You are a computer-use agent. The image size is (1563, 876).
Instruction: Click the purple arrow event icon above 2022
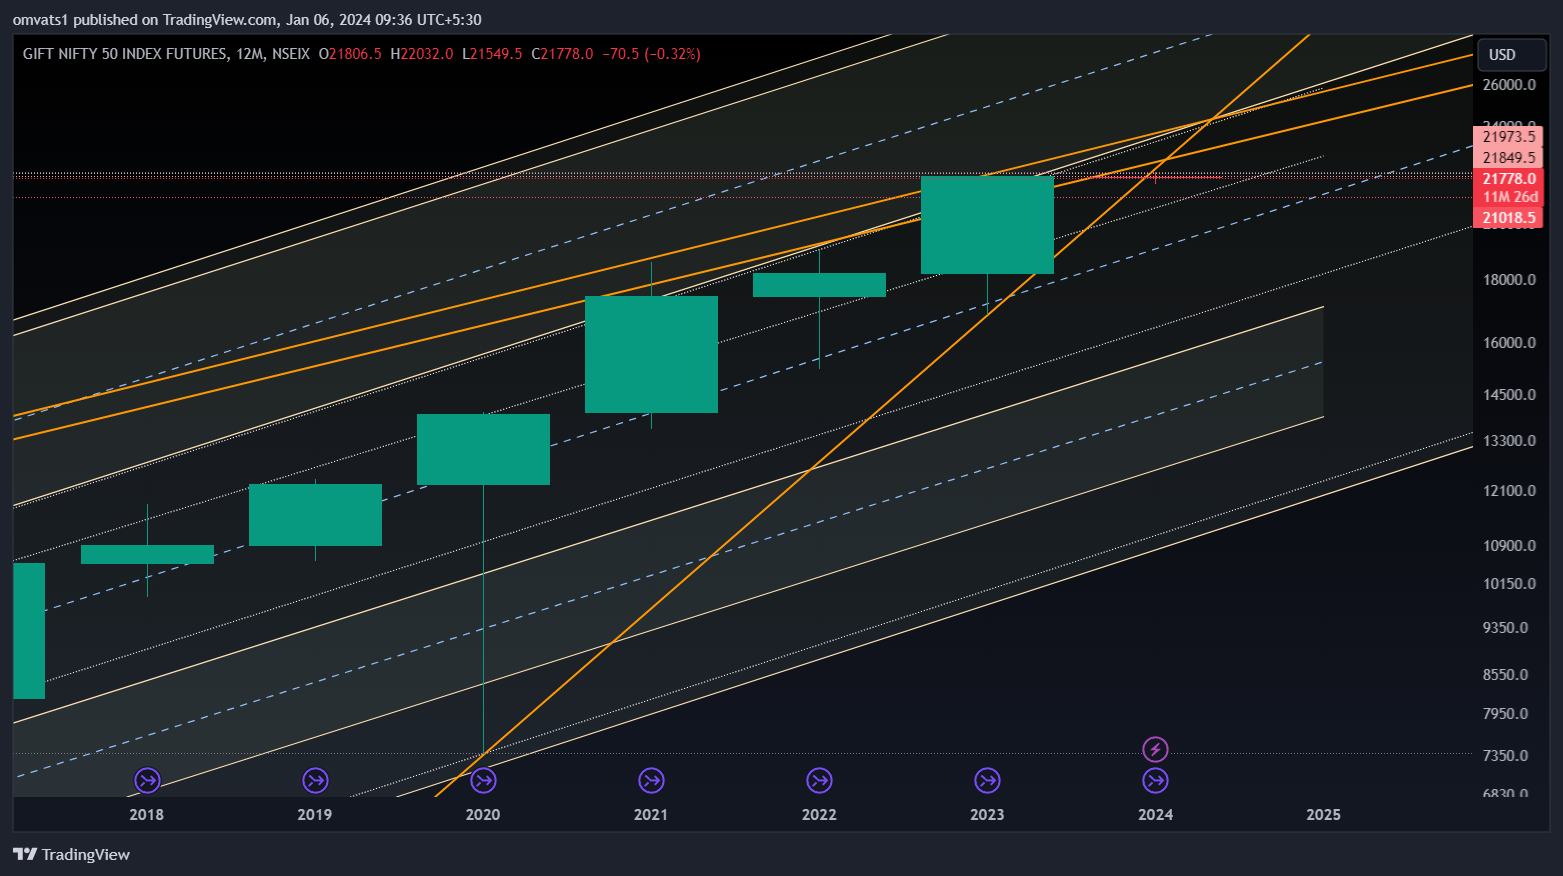819,780
